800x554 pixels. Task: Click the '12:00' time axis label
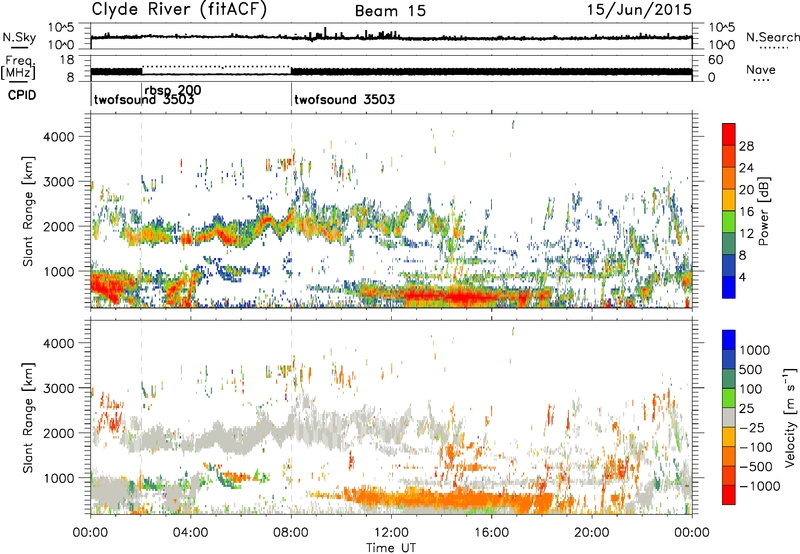coord(391,533)
